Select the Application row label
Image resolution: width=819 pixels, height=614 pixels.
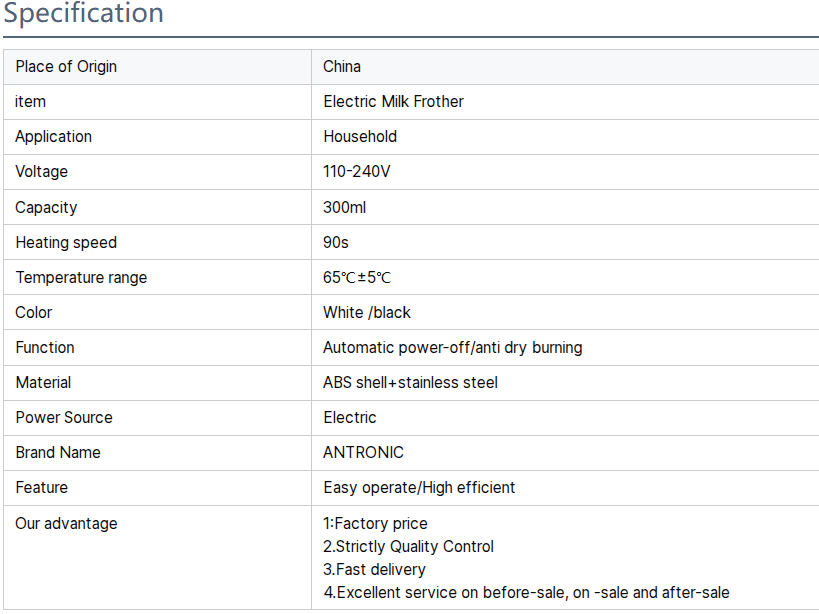53,137
